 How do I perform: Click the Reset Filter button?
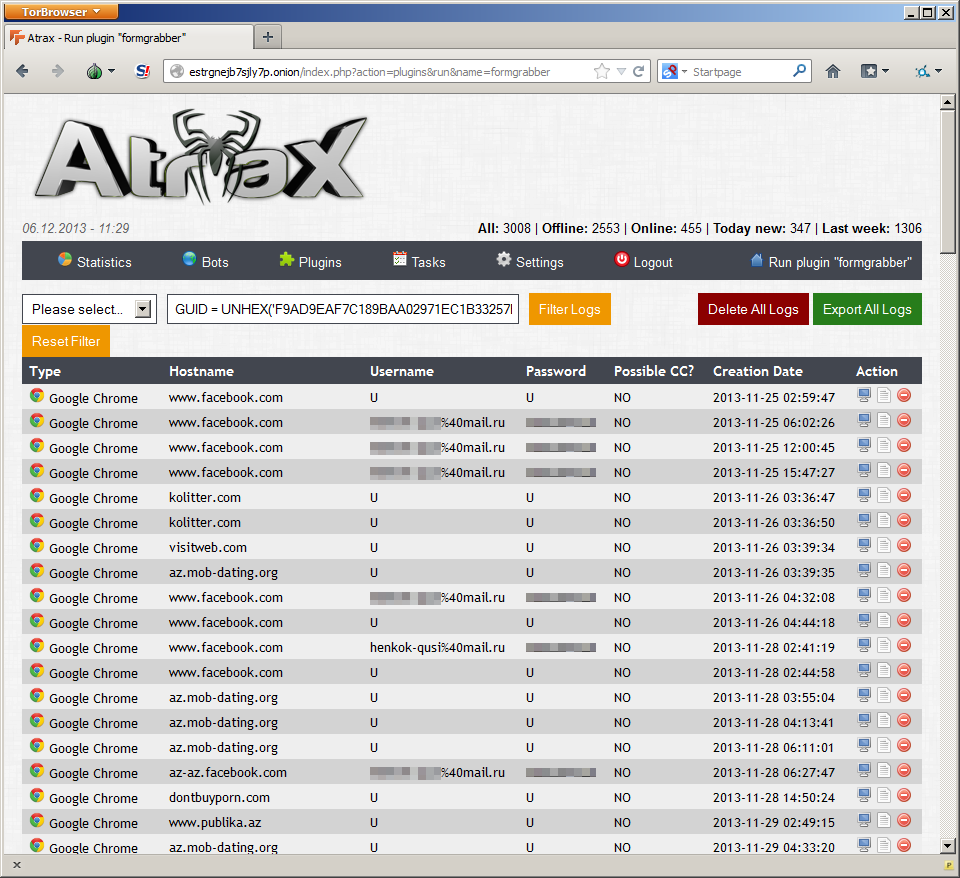(x=66, y=341)
